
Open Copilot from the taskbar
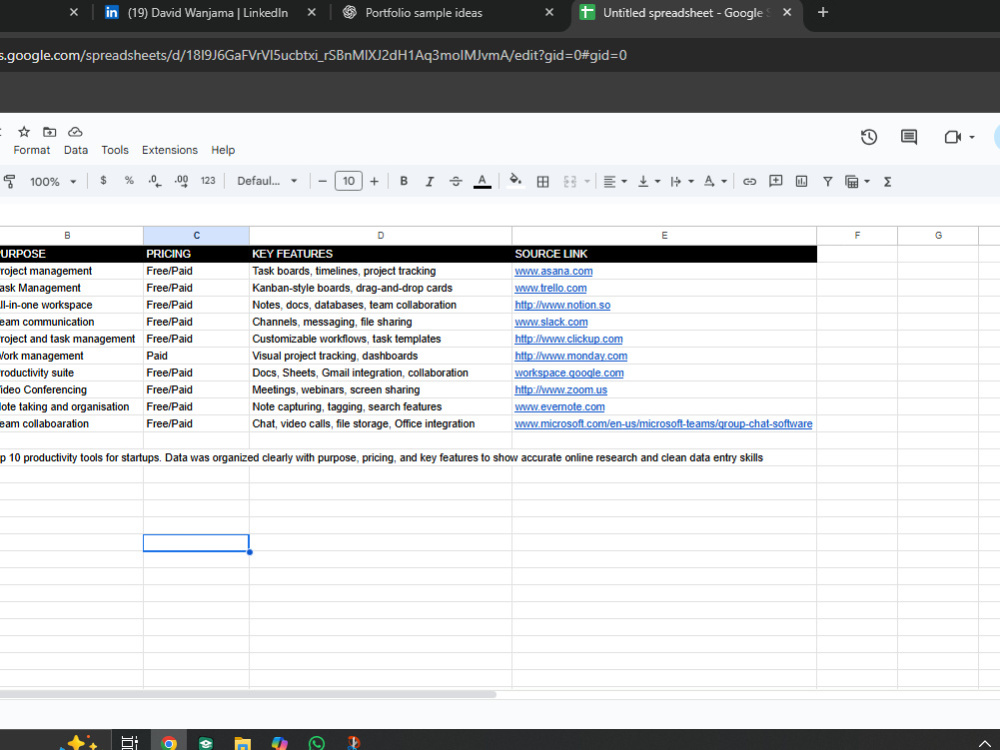pos(279,743)
